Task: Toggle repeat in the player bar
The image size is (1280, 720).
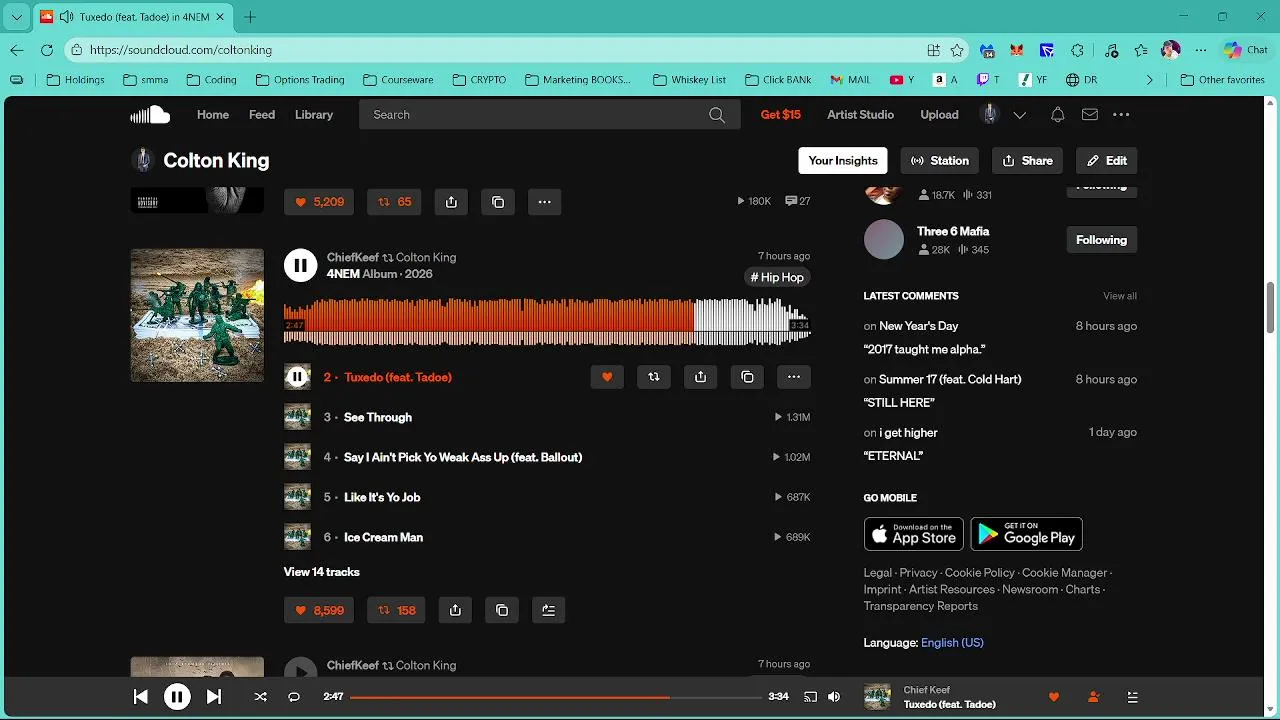Action: click(294, 697)
